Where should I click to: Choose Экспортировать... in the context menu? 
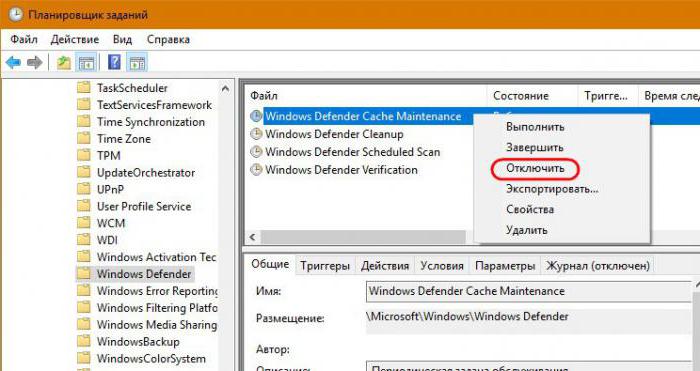552,189
